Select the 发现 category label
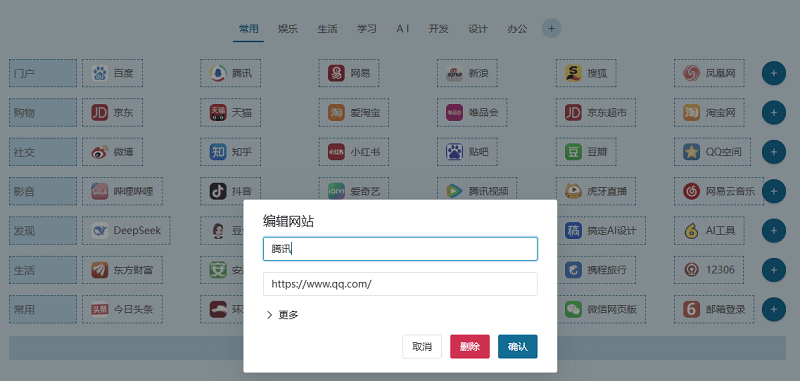The height and width of the screenshot is (381, 800). click(x=43, y=231)
